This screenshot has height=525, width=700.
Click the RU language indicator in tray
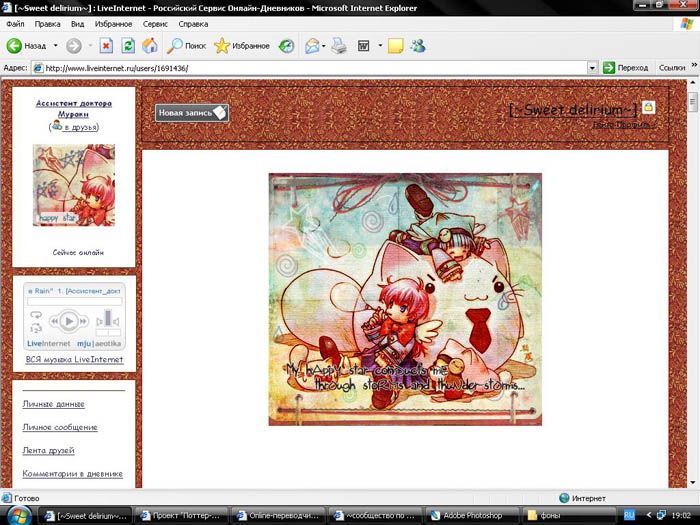pos(629,515)
